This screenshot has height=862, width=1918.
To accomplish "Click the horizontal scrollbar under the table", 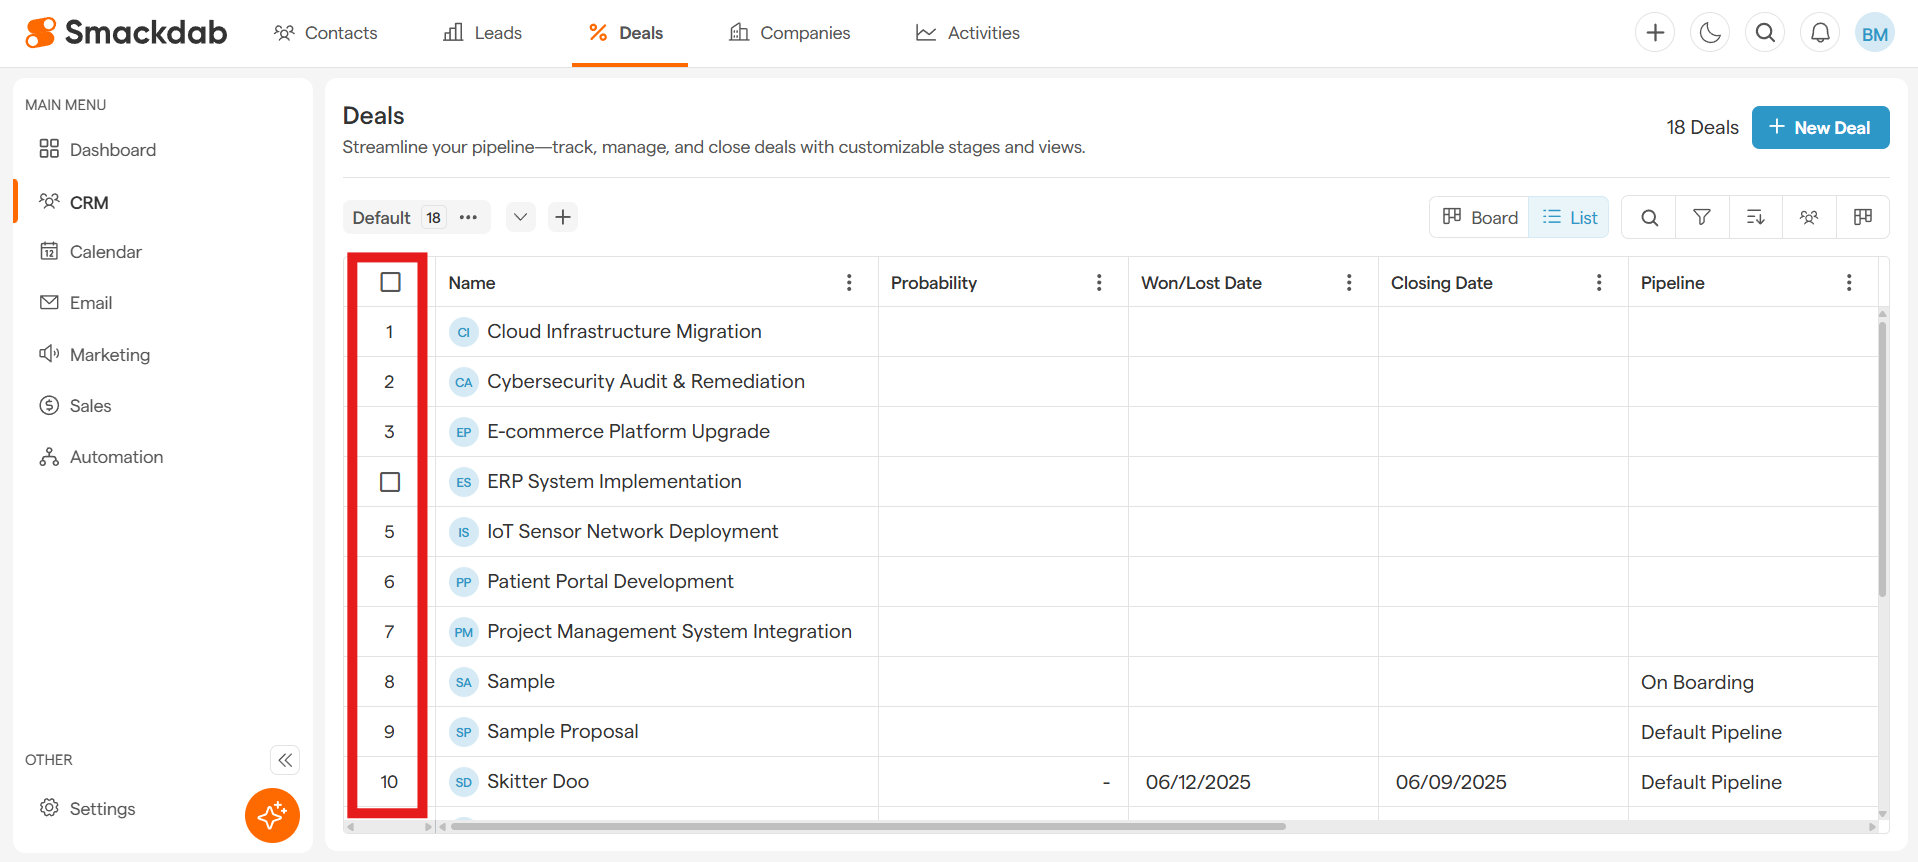I will pos(866,826).
